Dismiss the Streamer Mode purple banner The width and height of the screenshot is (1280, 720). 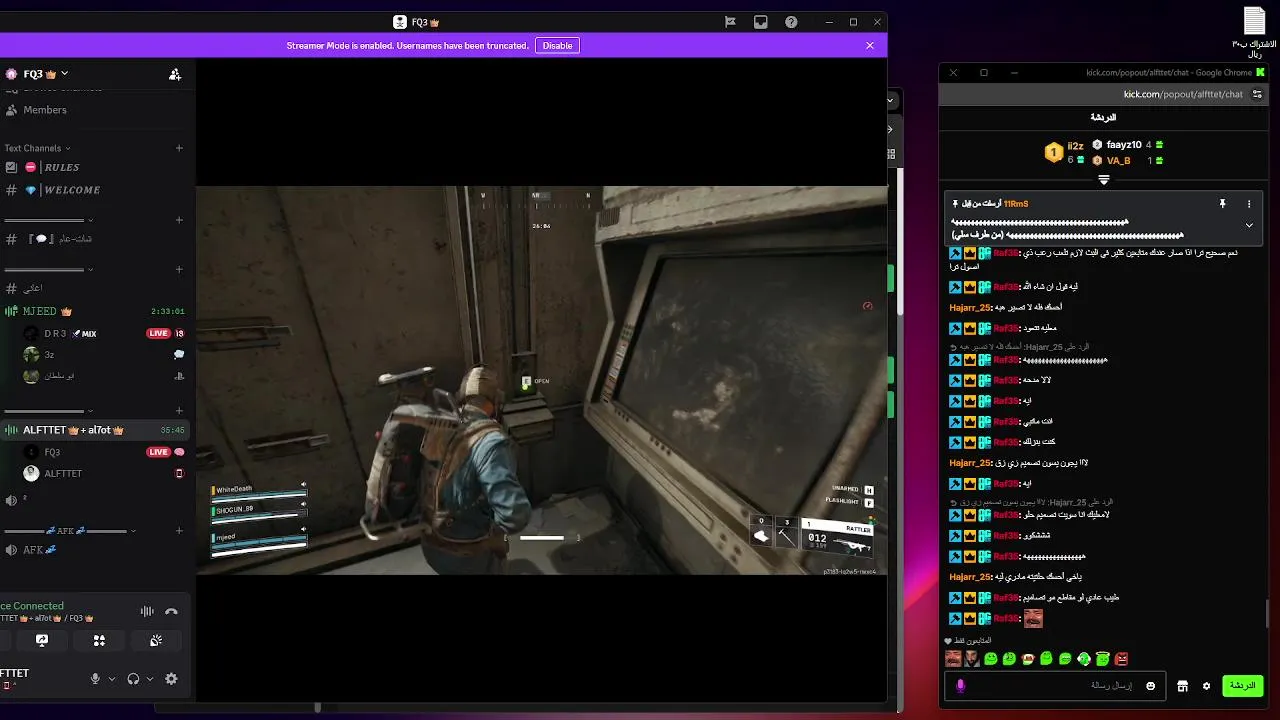point(870,45)
